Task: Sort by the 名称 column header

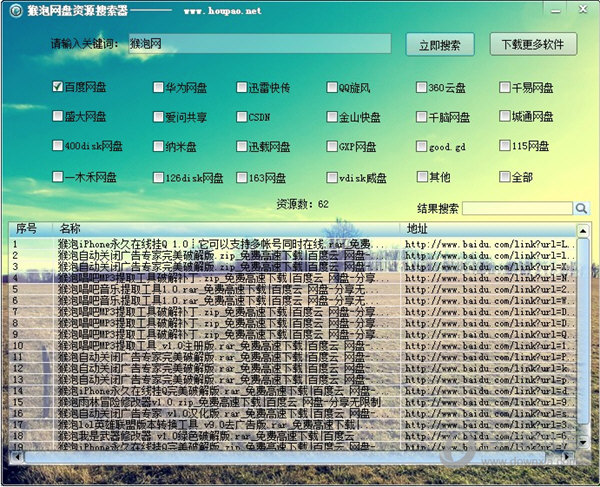Action: click(226, 229)
